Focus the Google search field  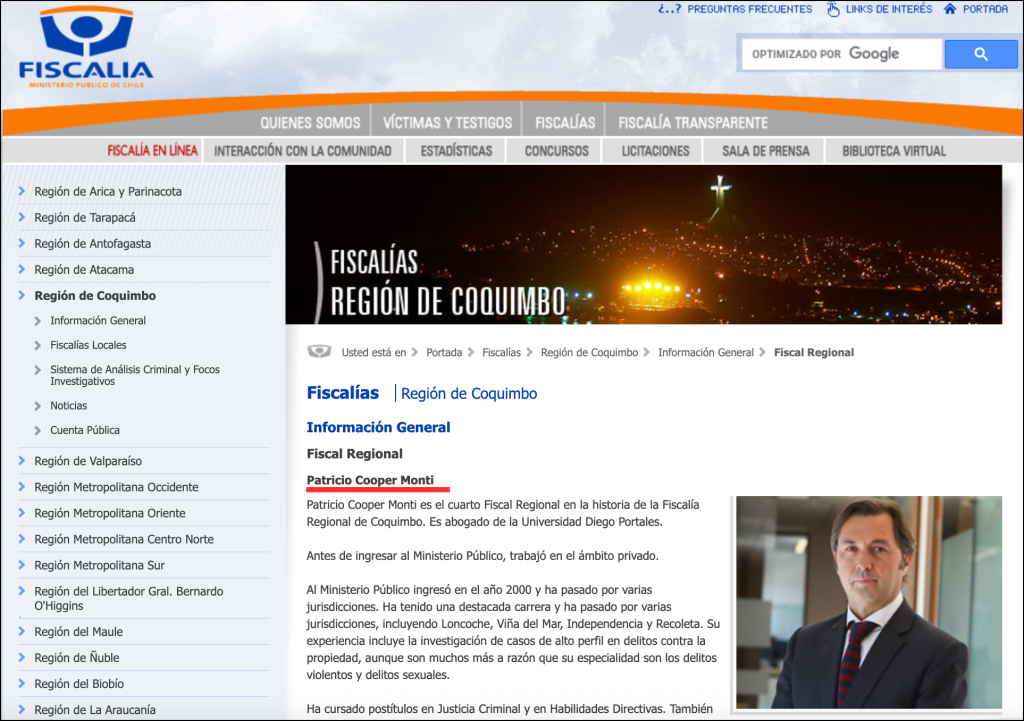point(842,54)
